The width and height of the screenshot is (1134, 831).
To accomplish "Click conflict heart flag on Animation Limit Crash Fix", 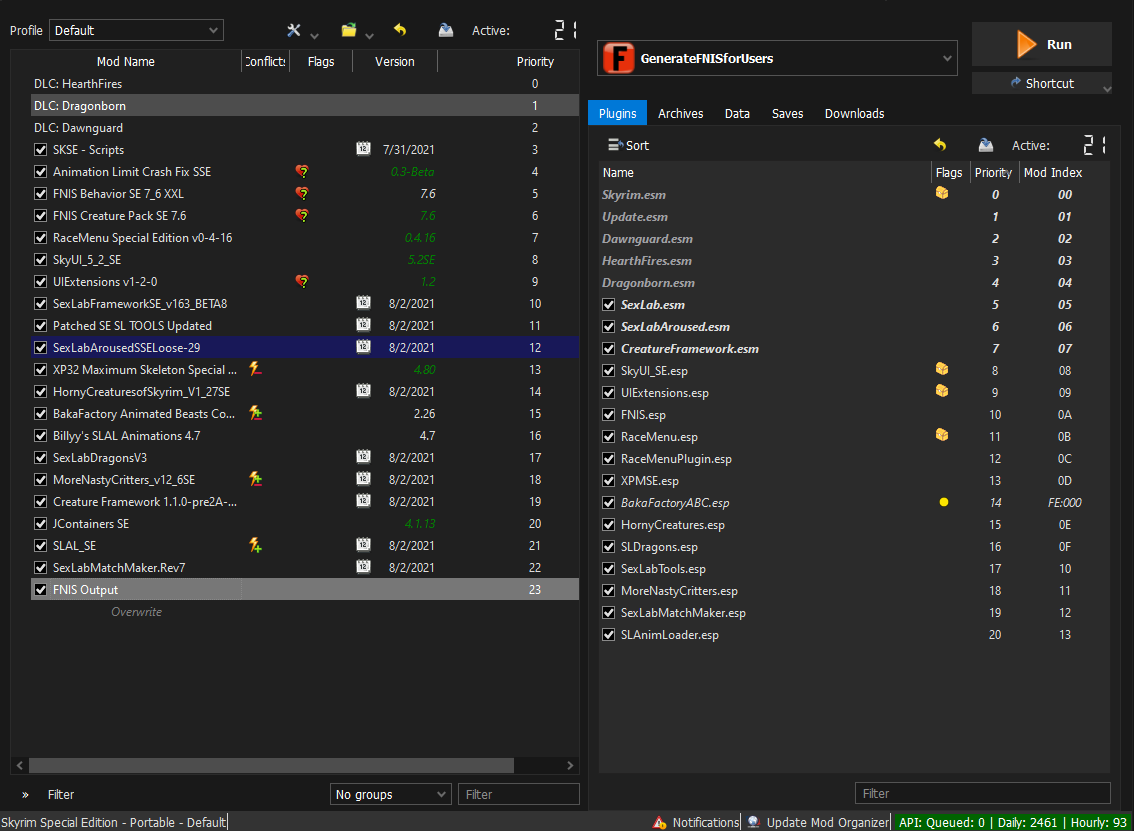I will 302,171.
